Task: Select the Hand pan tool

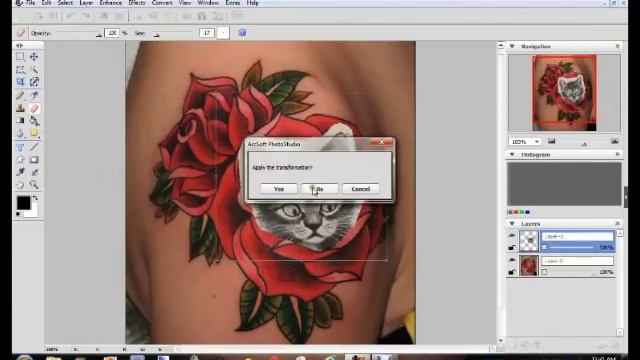Action: pos(20,185)
